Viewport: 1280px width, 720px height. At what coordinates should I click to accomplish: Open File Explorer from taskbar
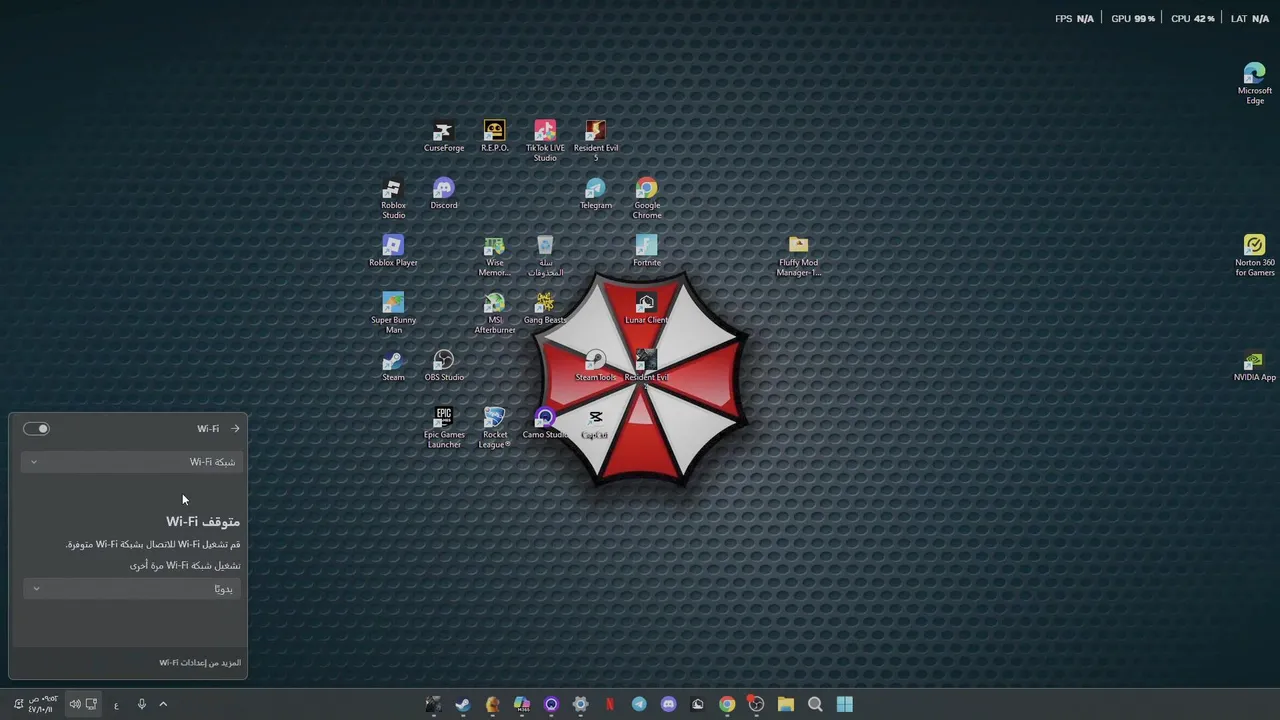point(786,704)
